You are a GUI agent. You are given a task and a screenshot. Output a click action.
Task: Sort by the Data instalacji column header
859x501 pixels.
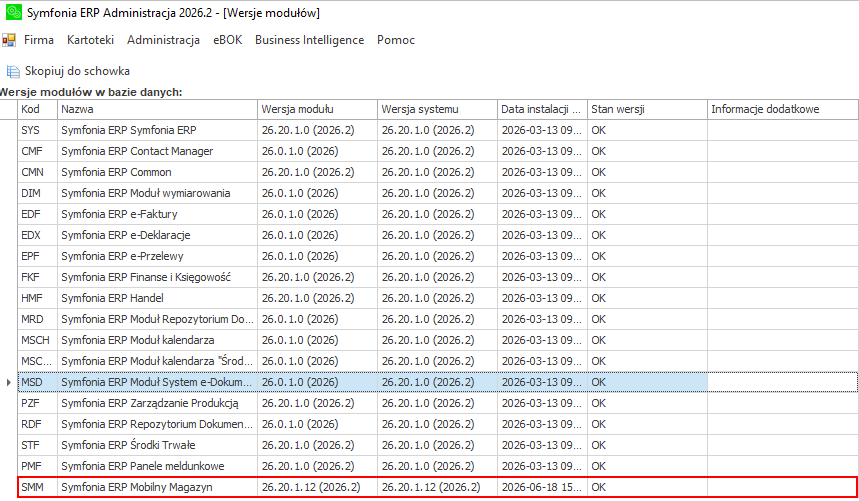coord(542,109)
